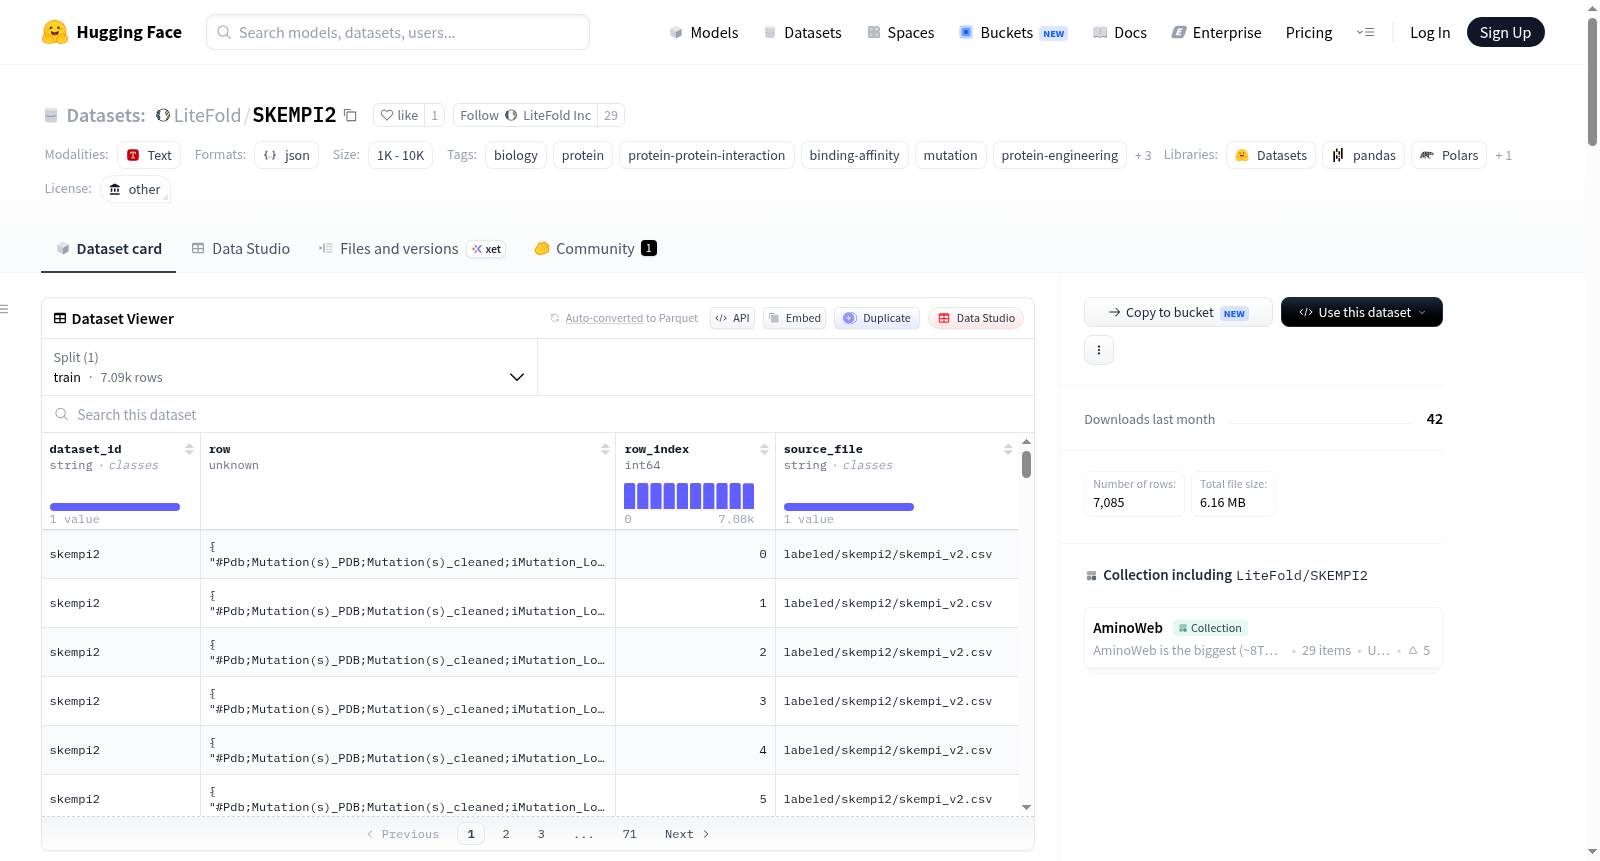This screenshot has height=861, width=1600.
Task: Select the pandas library tag
Action: click(x=1364, y=155)
